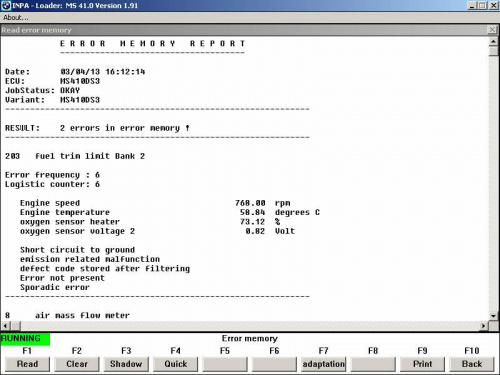Click 'emission related malfunction' line
This screenshot has width=500, height=375.
tap(90, 259)
